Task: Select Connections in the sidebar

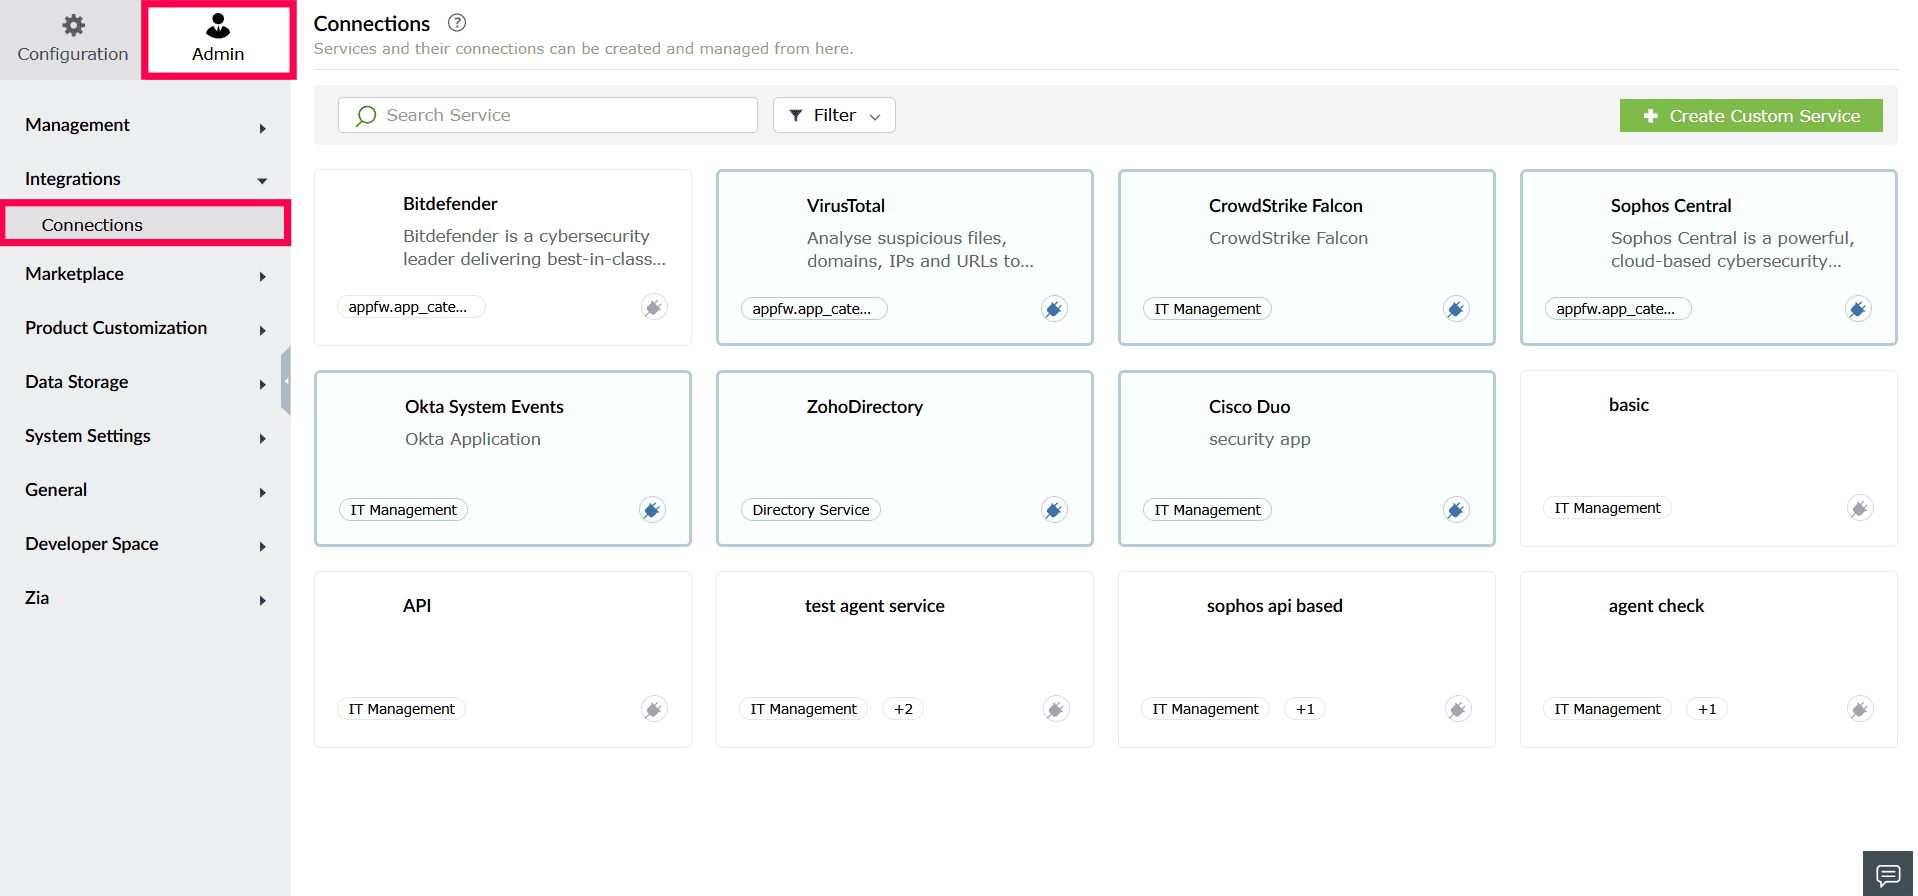Action: [145, 224]
